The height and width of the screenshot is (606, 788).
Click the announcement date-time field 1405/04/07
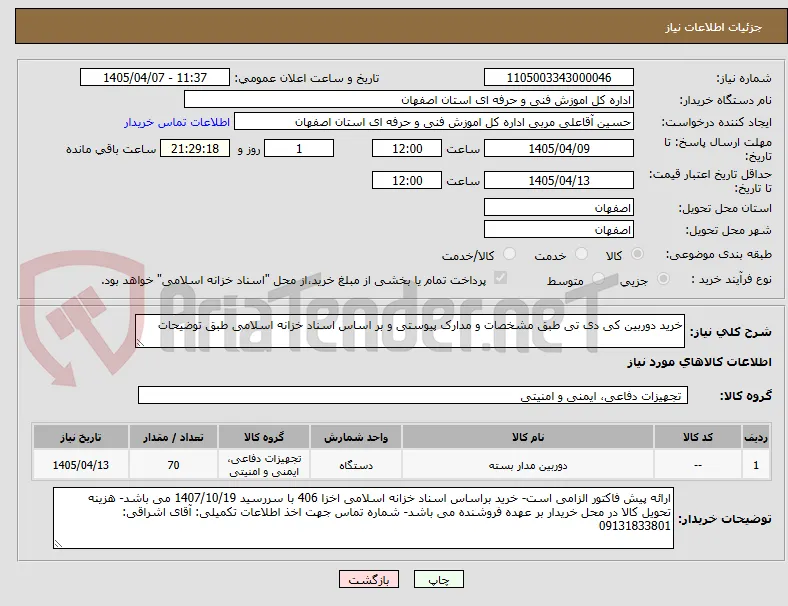pyautogui.click(x=155, y=77)
